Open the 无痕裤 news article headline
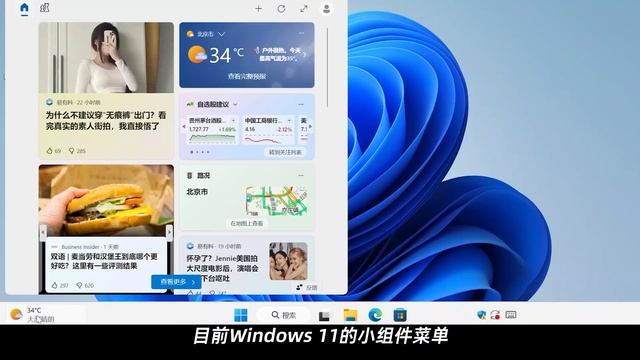The image size is (640, 360). [106, 121]
